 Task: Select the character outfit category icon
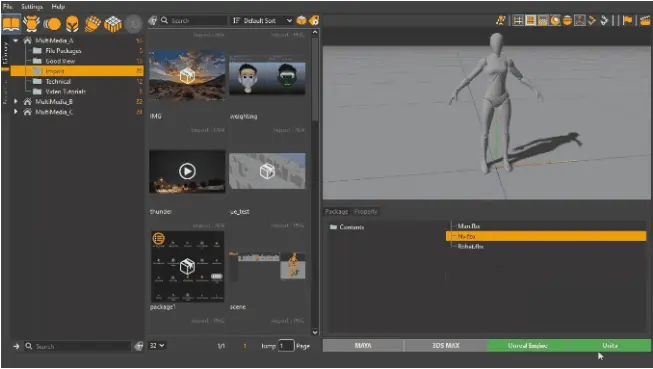(31, 24)
